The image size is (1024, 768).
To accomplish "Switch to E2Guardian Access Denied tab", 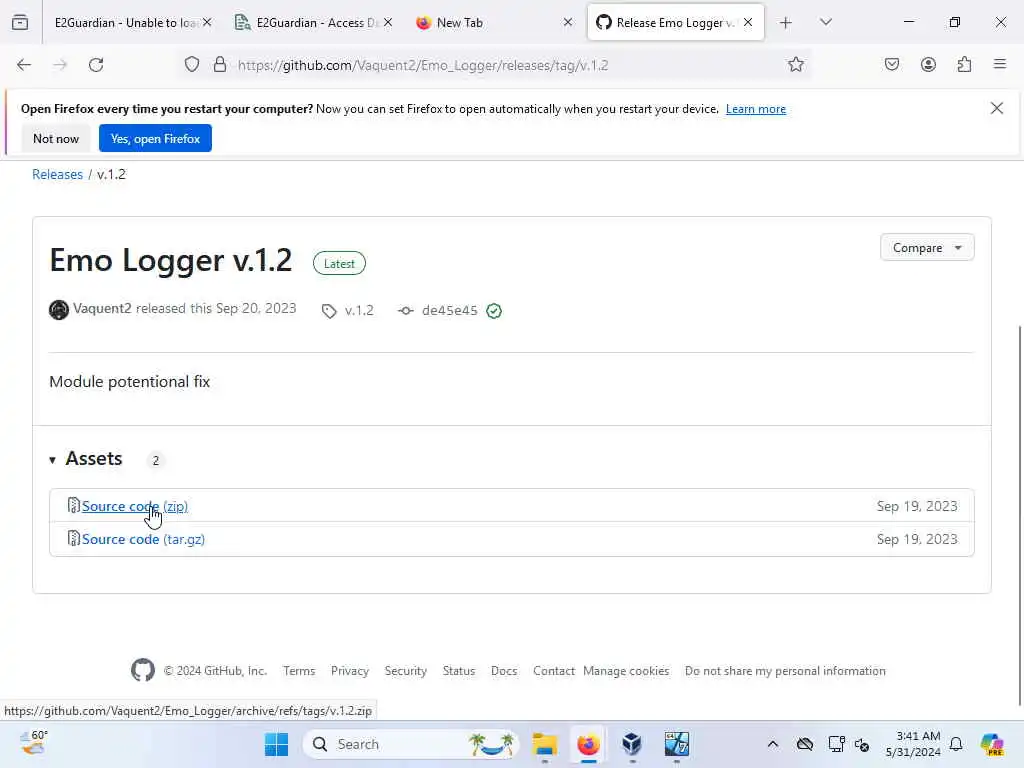I will (317, 23).
